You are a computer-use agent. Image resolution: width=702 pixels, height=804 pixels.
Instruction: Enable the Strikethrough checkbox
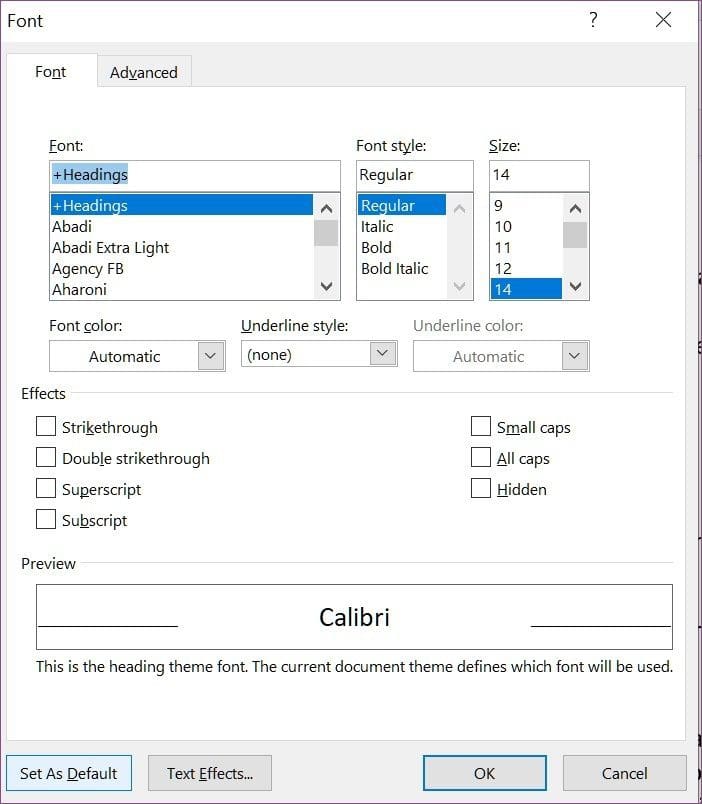46,426
